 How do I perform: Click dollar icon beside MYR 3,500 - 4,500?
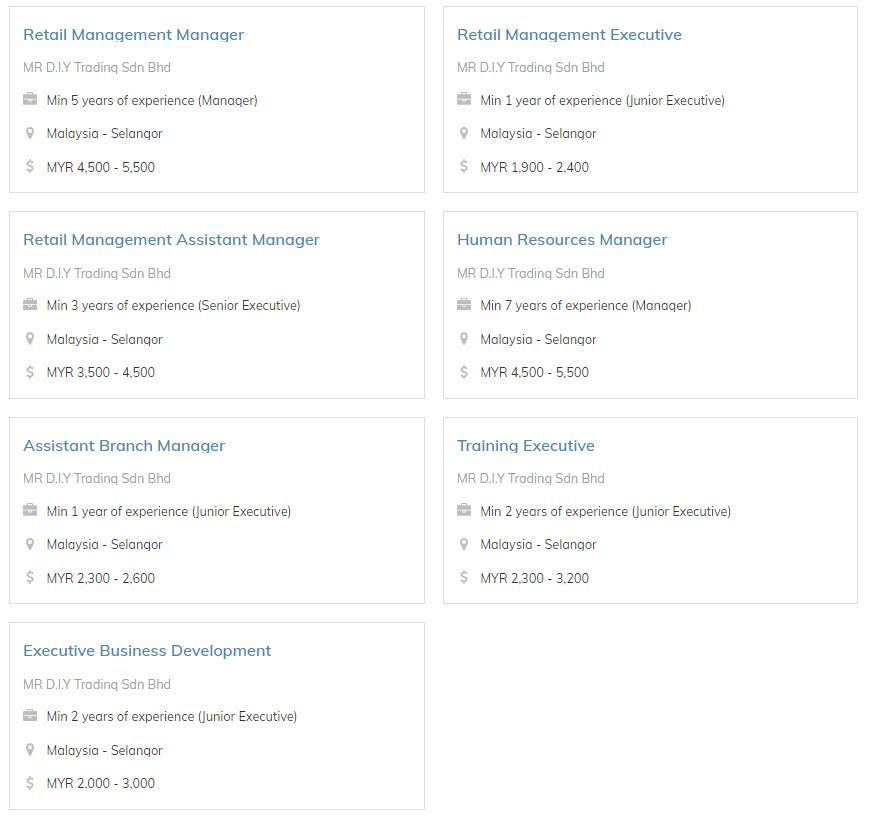[30, 372]
